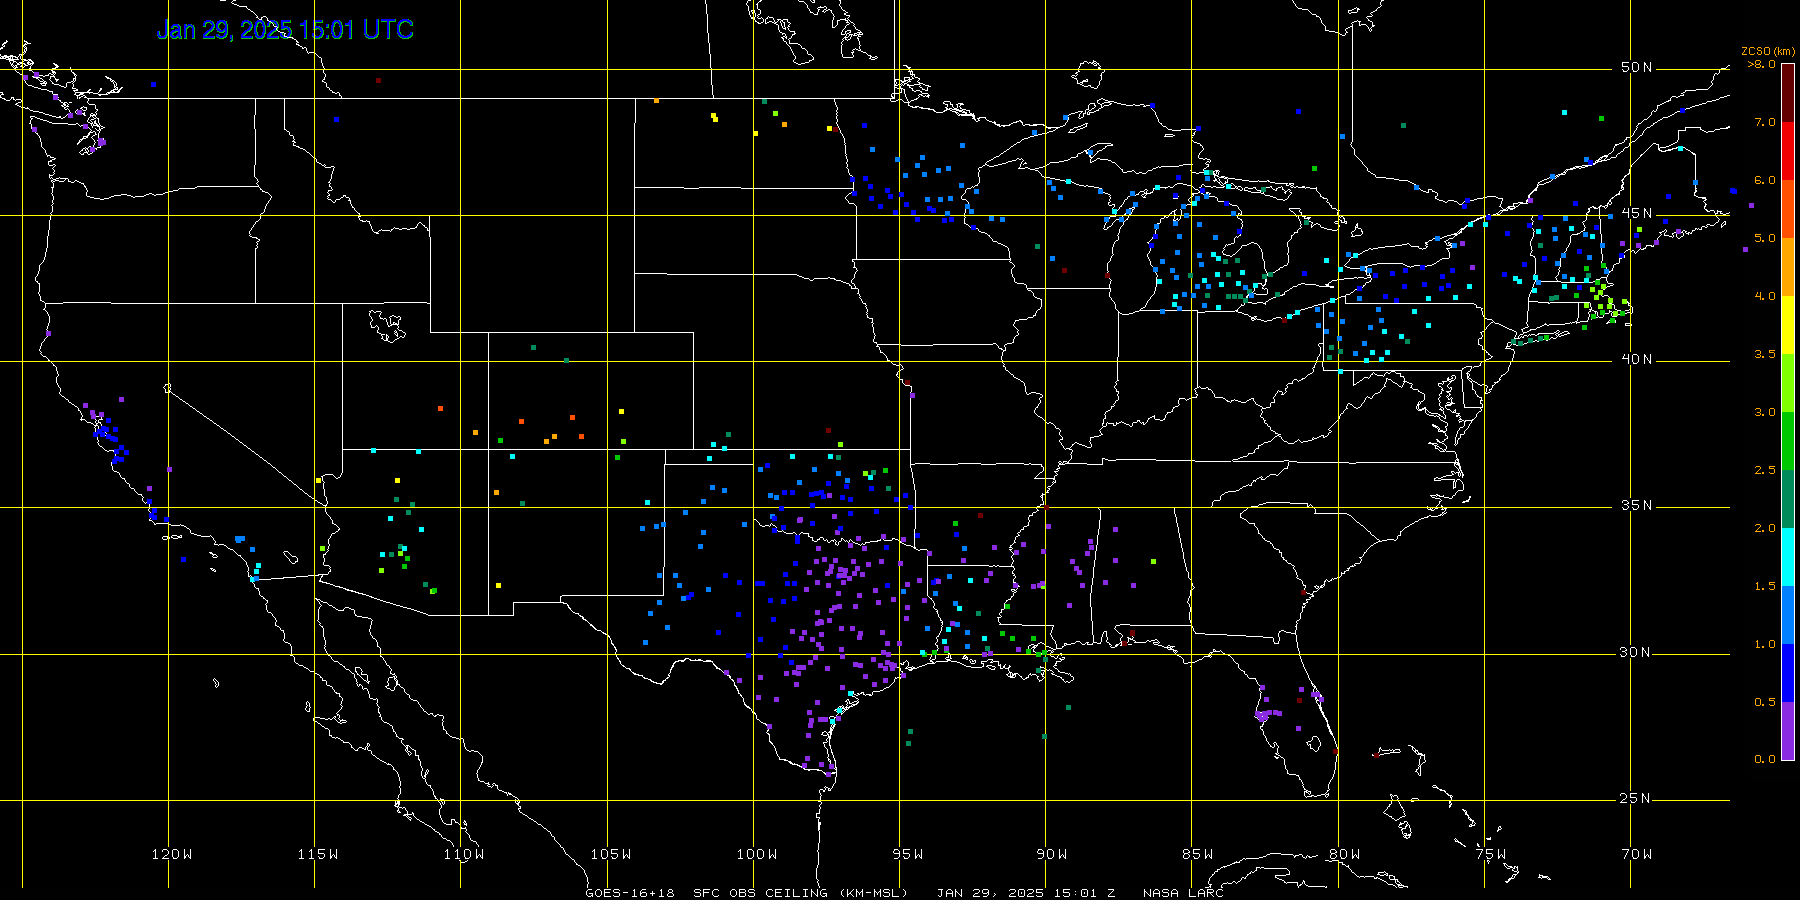Click the 110W longitude label

pyautogui.click(x=464, y=855)
